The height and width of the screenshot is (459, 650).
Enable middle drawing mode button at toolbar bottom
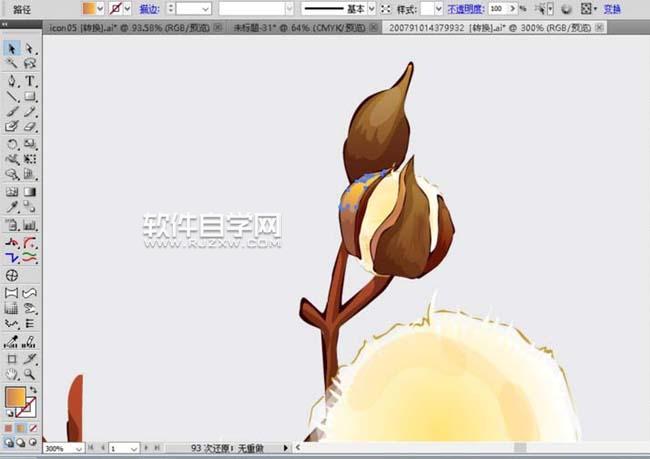[x=21, y=442]
